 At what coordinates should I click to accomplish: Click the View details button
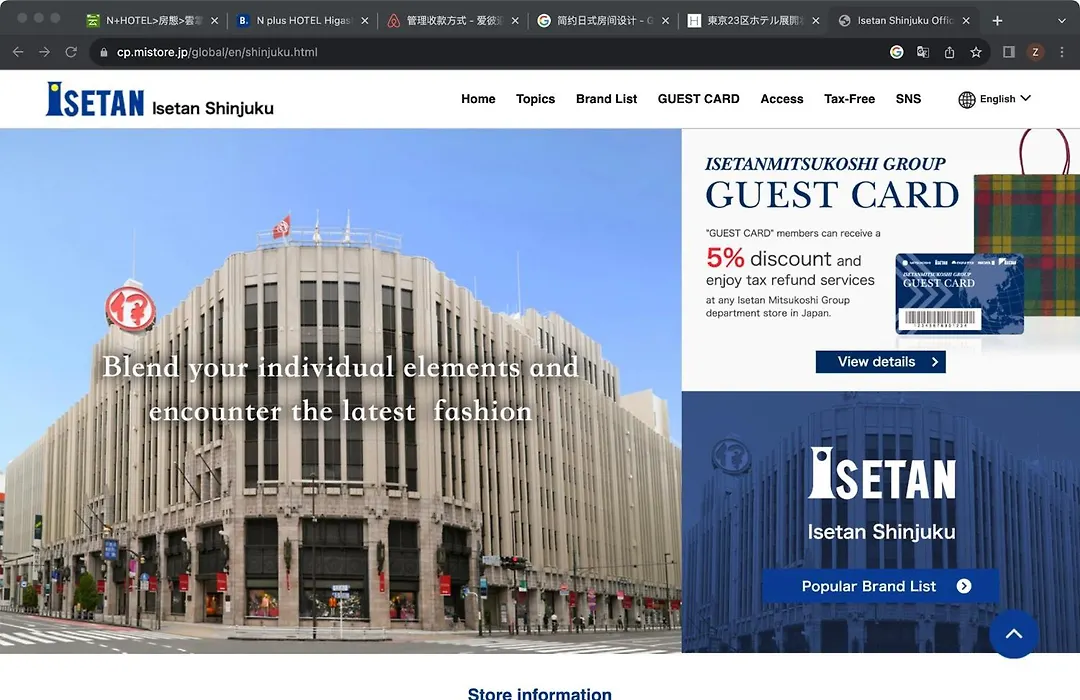(x=880, y=362)
